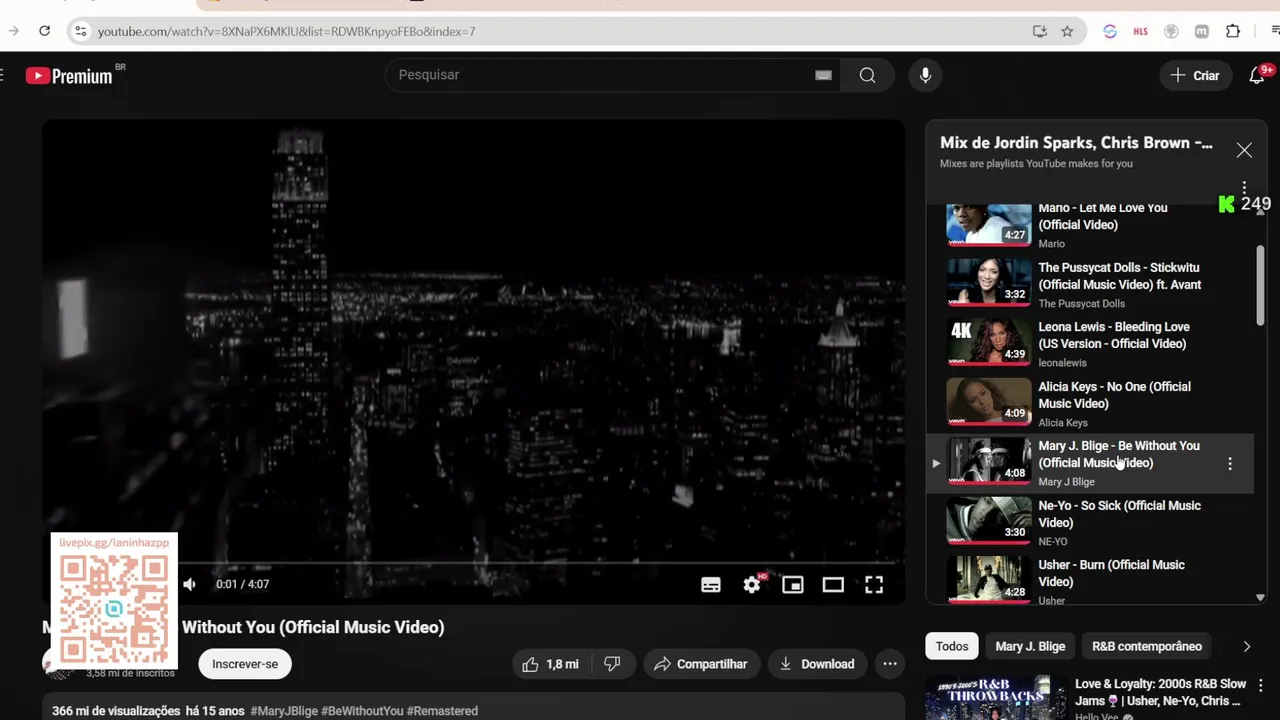The width and height of the screenshot is (1280, 720).
Task: Play Mario - Let Me Love You
Action: [x=1090, y=225]
